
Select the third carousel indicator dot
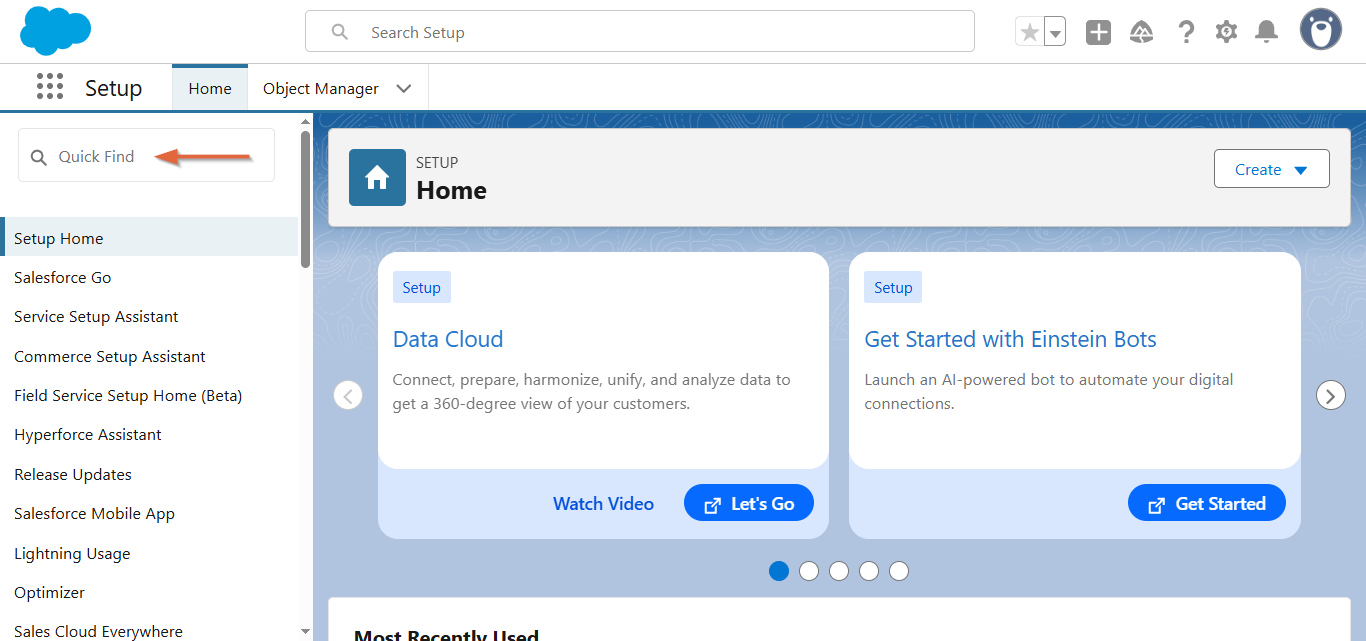[x=839, y=571]
